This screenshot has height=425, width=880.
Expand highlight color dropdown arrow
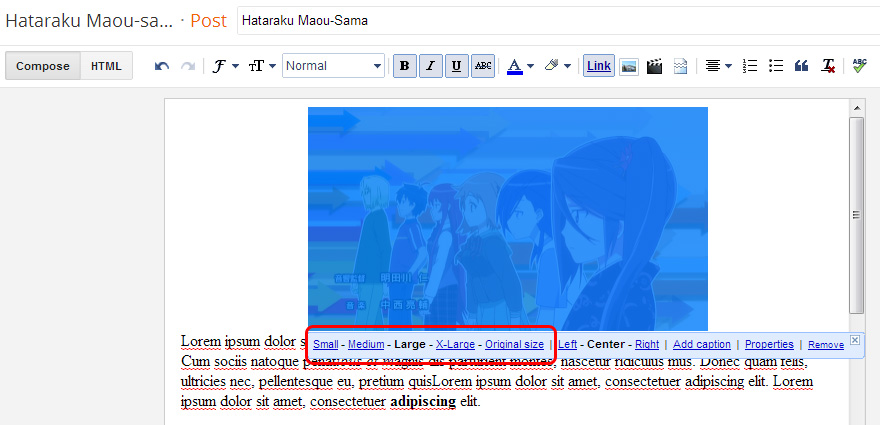[567, 66]
